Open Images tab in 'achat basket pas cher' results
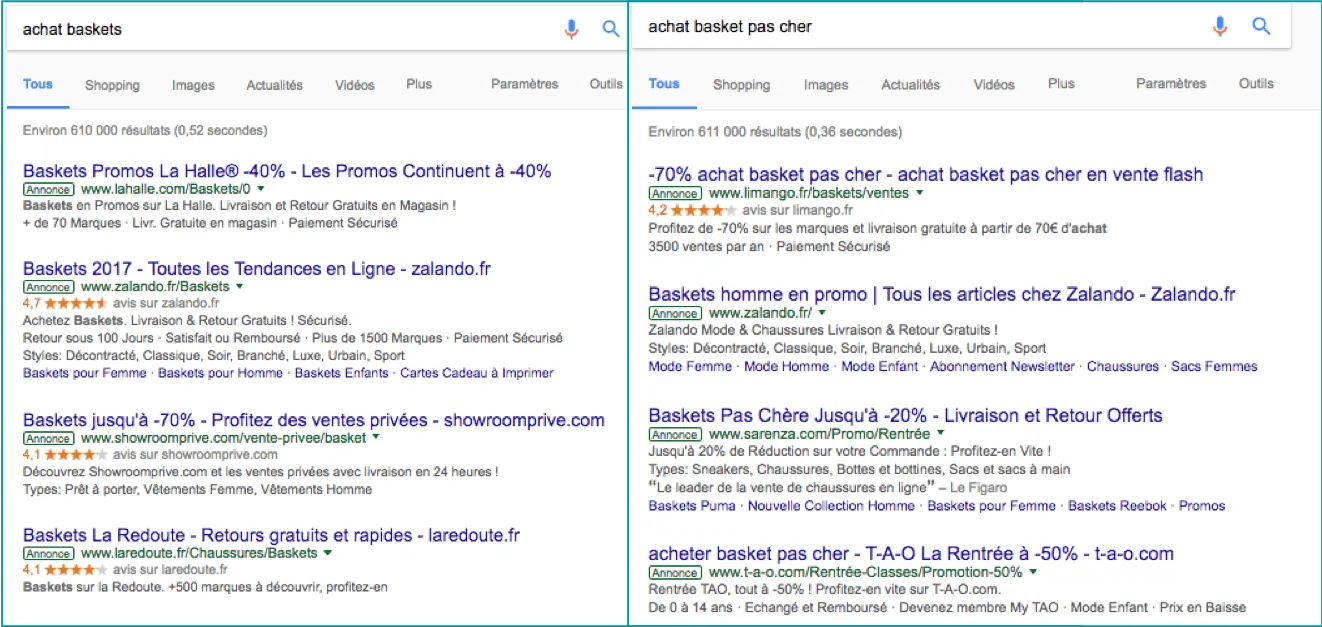The image size is (1322, 627). (x=825, y=85)
